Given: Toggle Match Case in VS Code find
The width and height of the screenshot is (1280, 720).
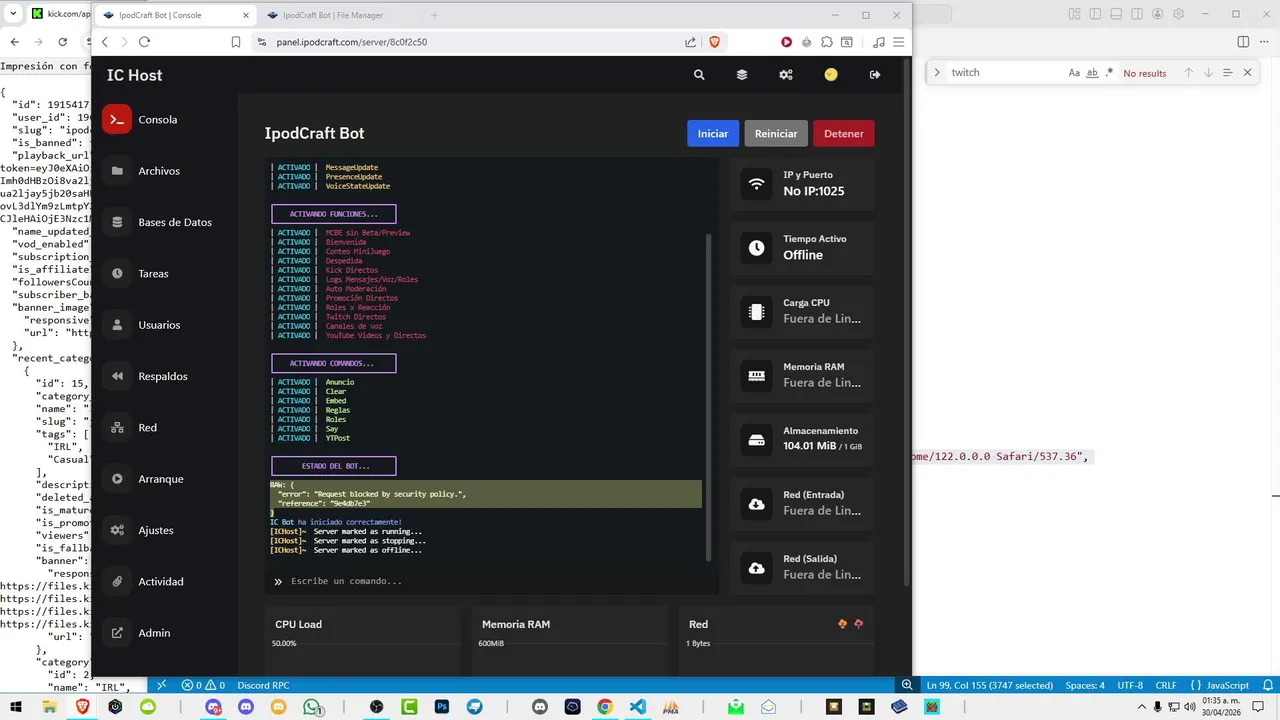Looking at the screenshot, I should tap(1074, 73).
